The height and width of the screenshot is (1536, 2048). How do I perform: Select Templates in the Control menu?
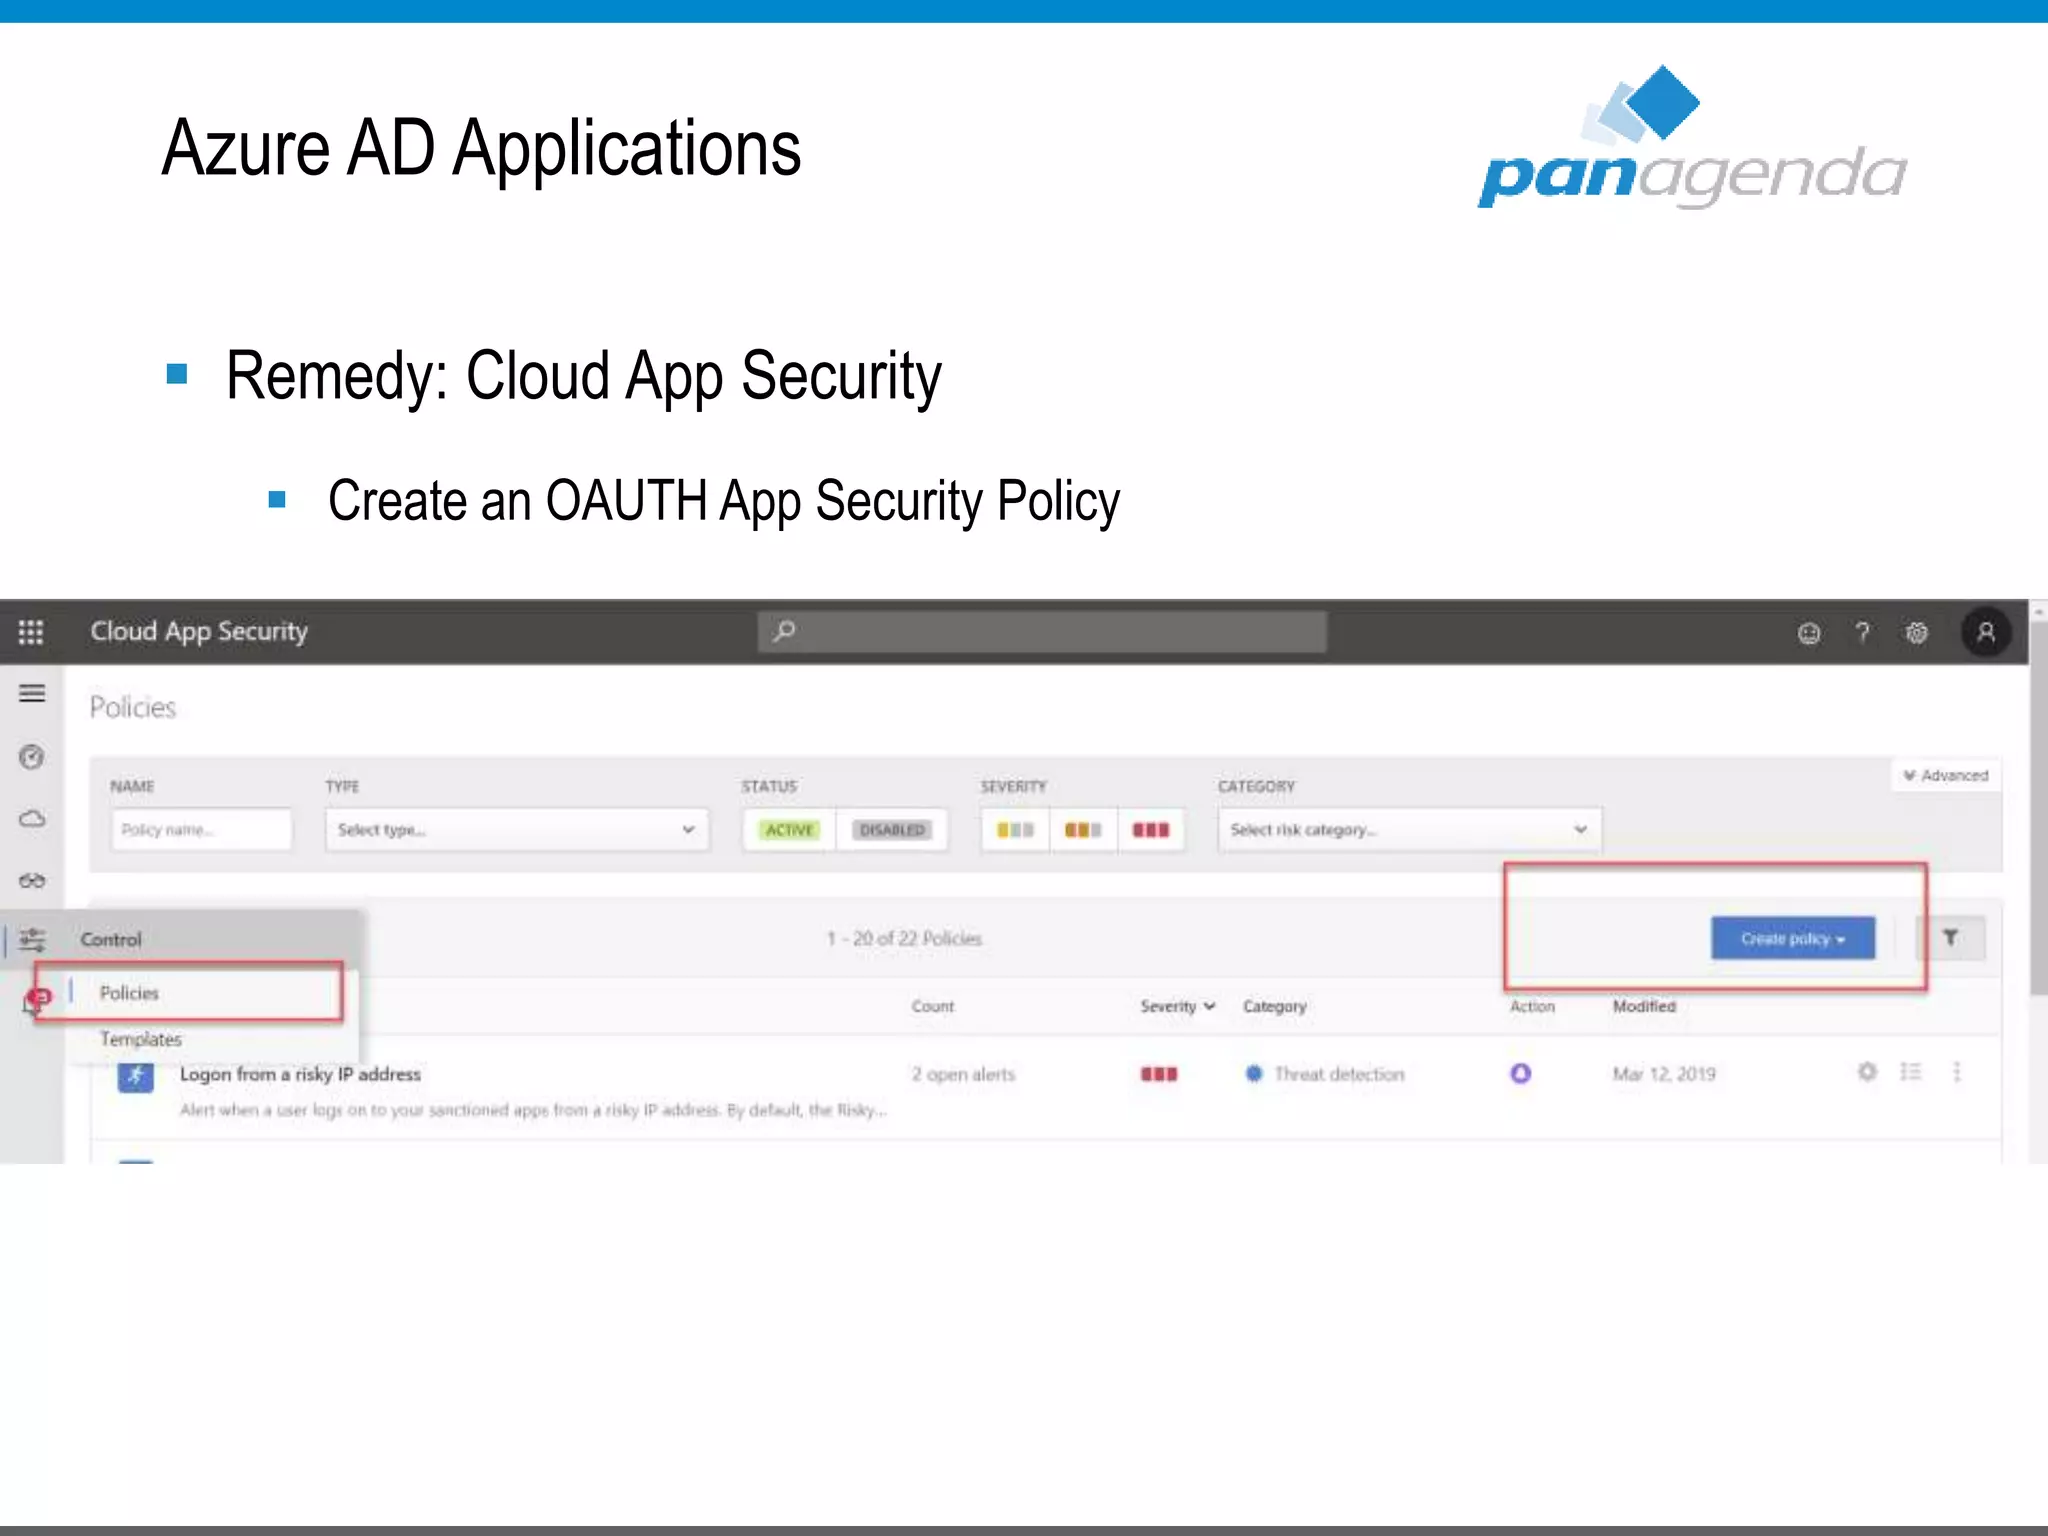pyautogui.click(x=141, y=1039)
